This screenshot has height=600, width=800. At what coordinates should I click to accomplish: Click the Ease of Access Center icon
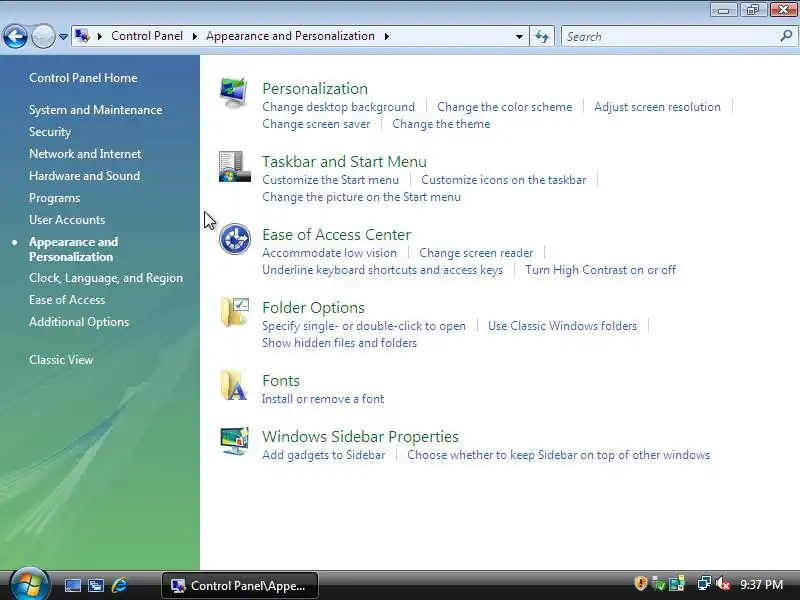[235, 239]
